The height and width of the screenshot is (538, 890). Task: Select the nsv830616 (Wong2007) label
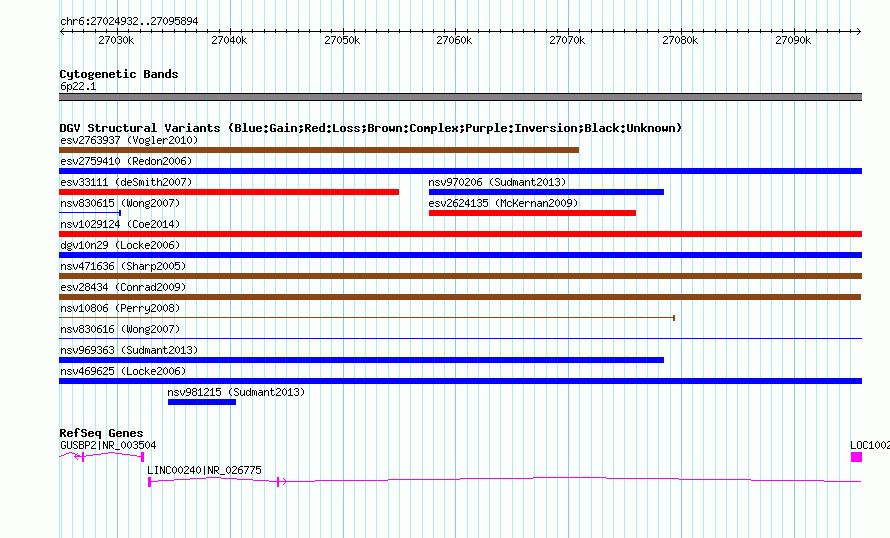click(120, 329)
